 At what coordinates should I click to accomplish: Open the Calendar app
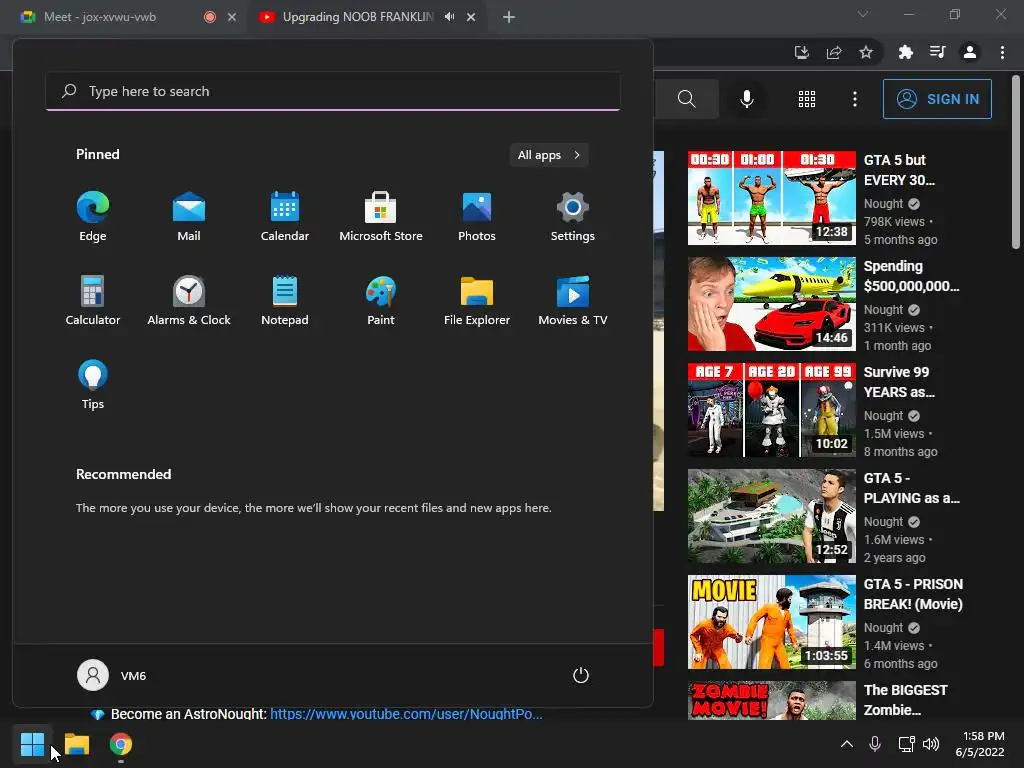click(x=285, y=217)
